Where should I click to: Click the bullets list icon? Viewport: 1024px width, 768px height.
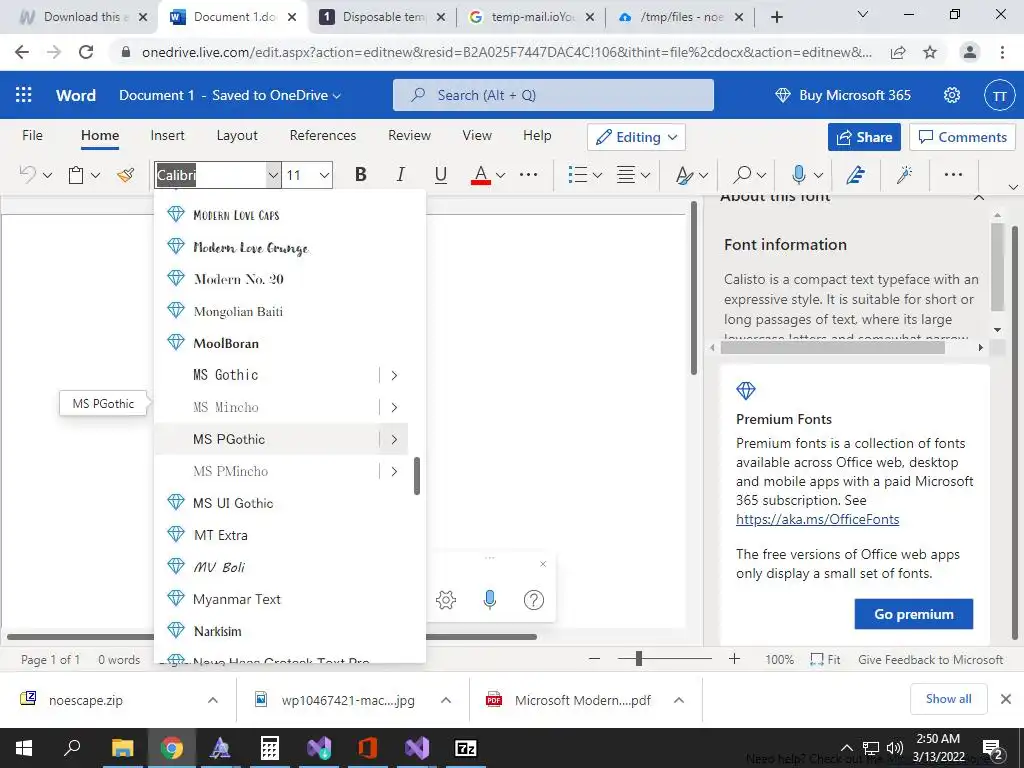point(577,174)
